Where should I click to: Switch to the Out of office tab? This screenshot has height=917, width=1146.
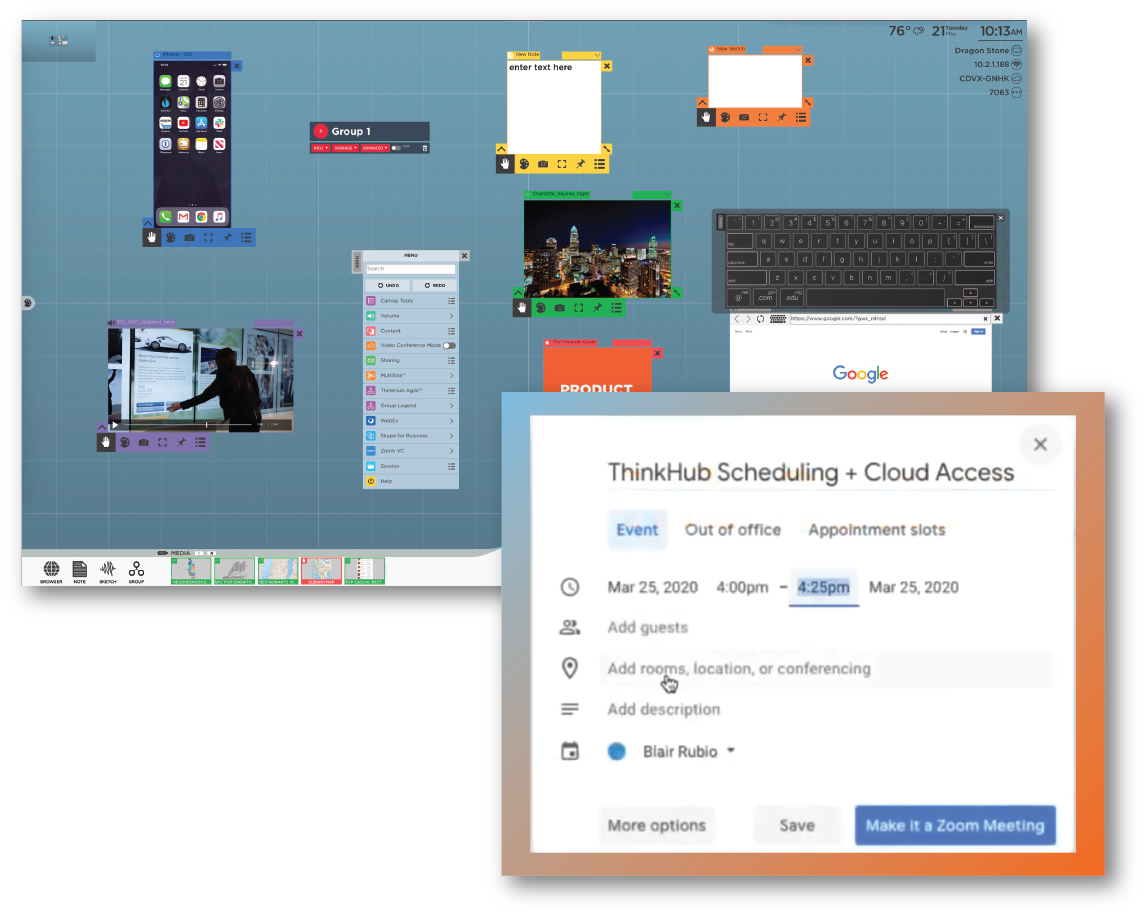pyautogui.click(x=732, y=530)
